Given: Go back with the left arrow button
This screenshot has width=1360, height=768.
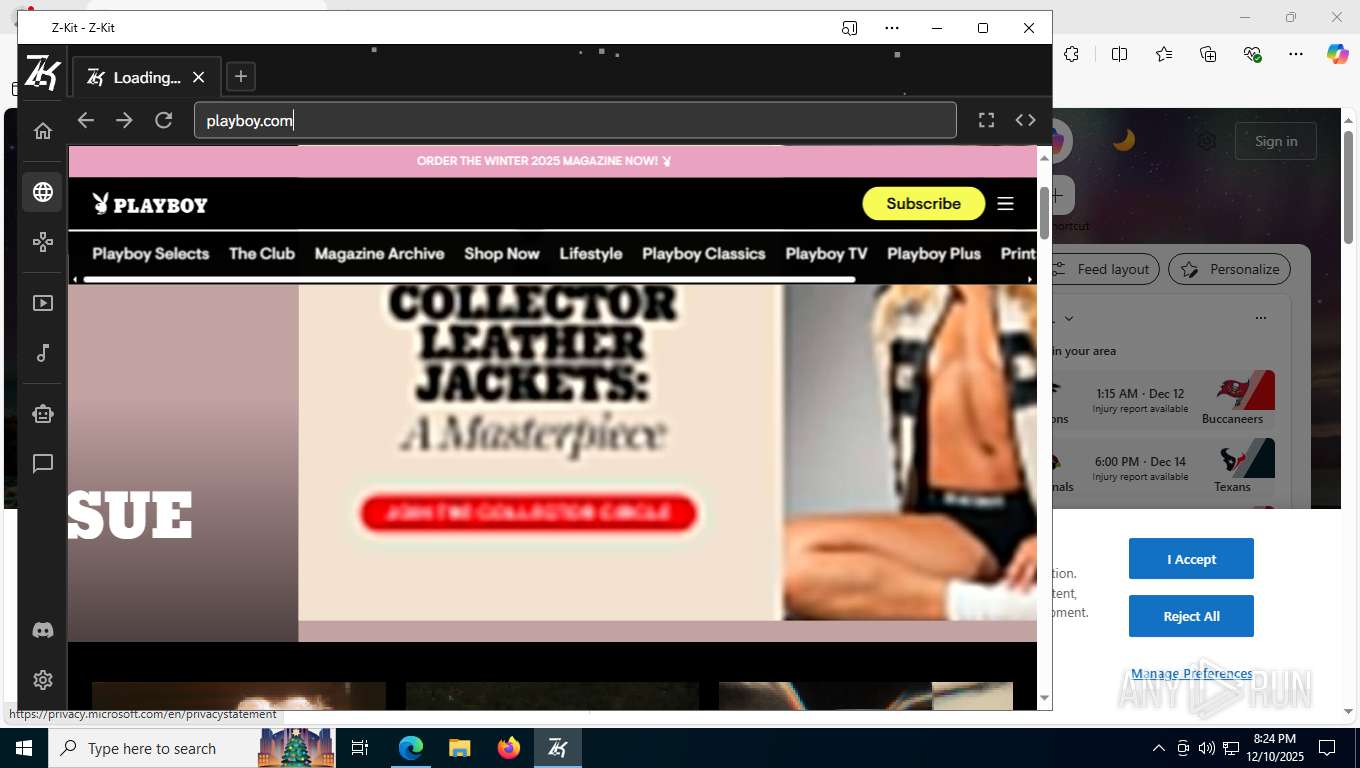Looking at the screenshot, I should [86, 120].
